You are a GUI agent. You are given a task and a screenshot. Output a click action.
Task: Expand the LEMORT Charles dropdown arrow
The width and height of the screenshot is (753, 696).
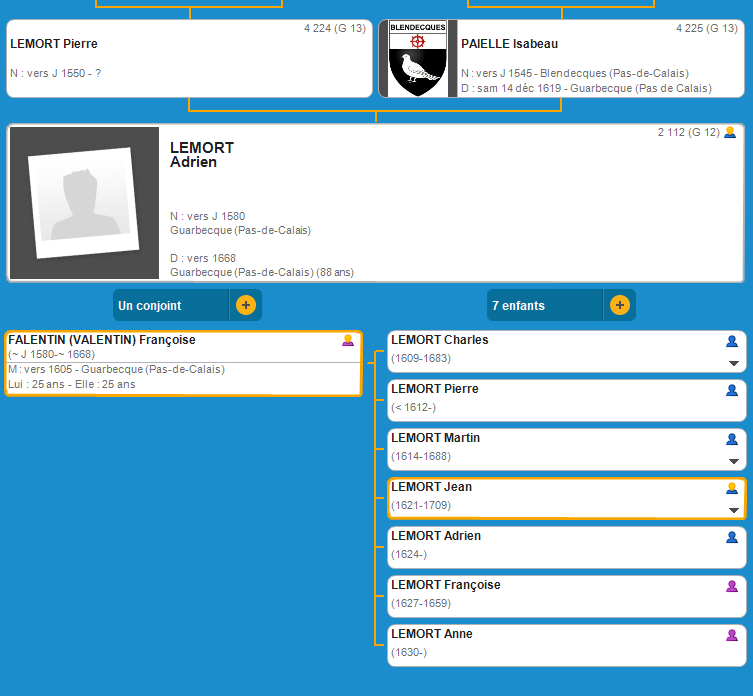(733, 363)
